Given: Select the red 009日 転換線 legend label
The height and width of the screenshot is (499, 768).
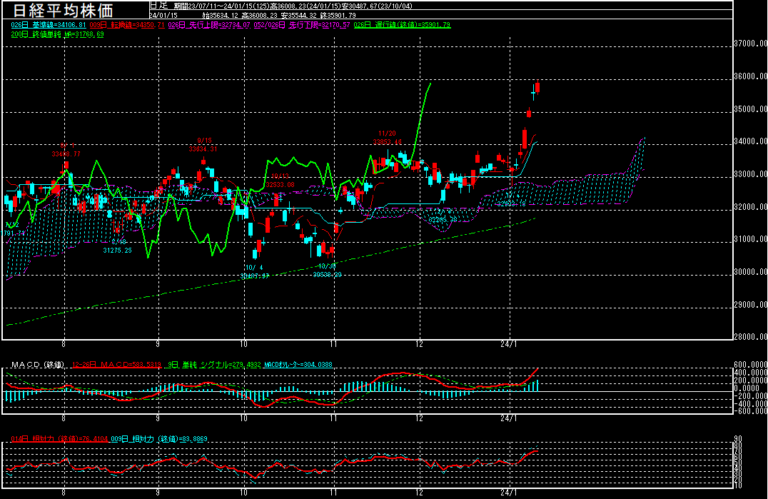Looking at the screenshot, I should pos(127,25).
